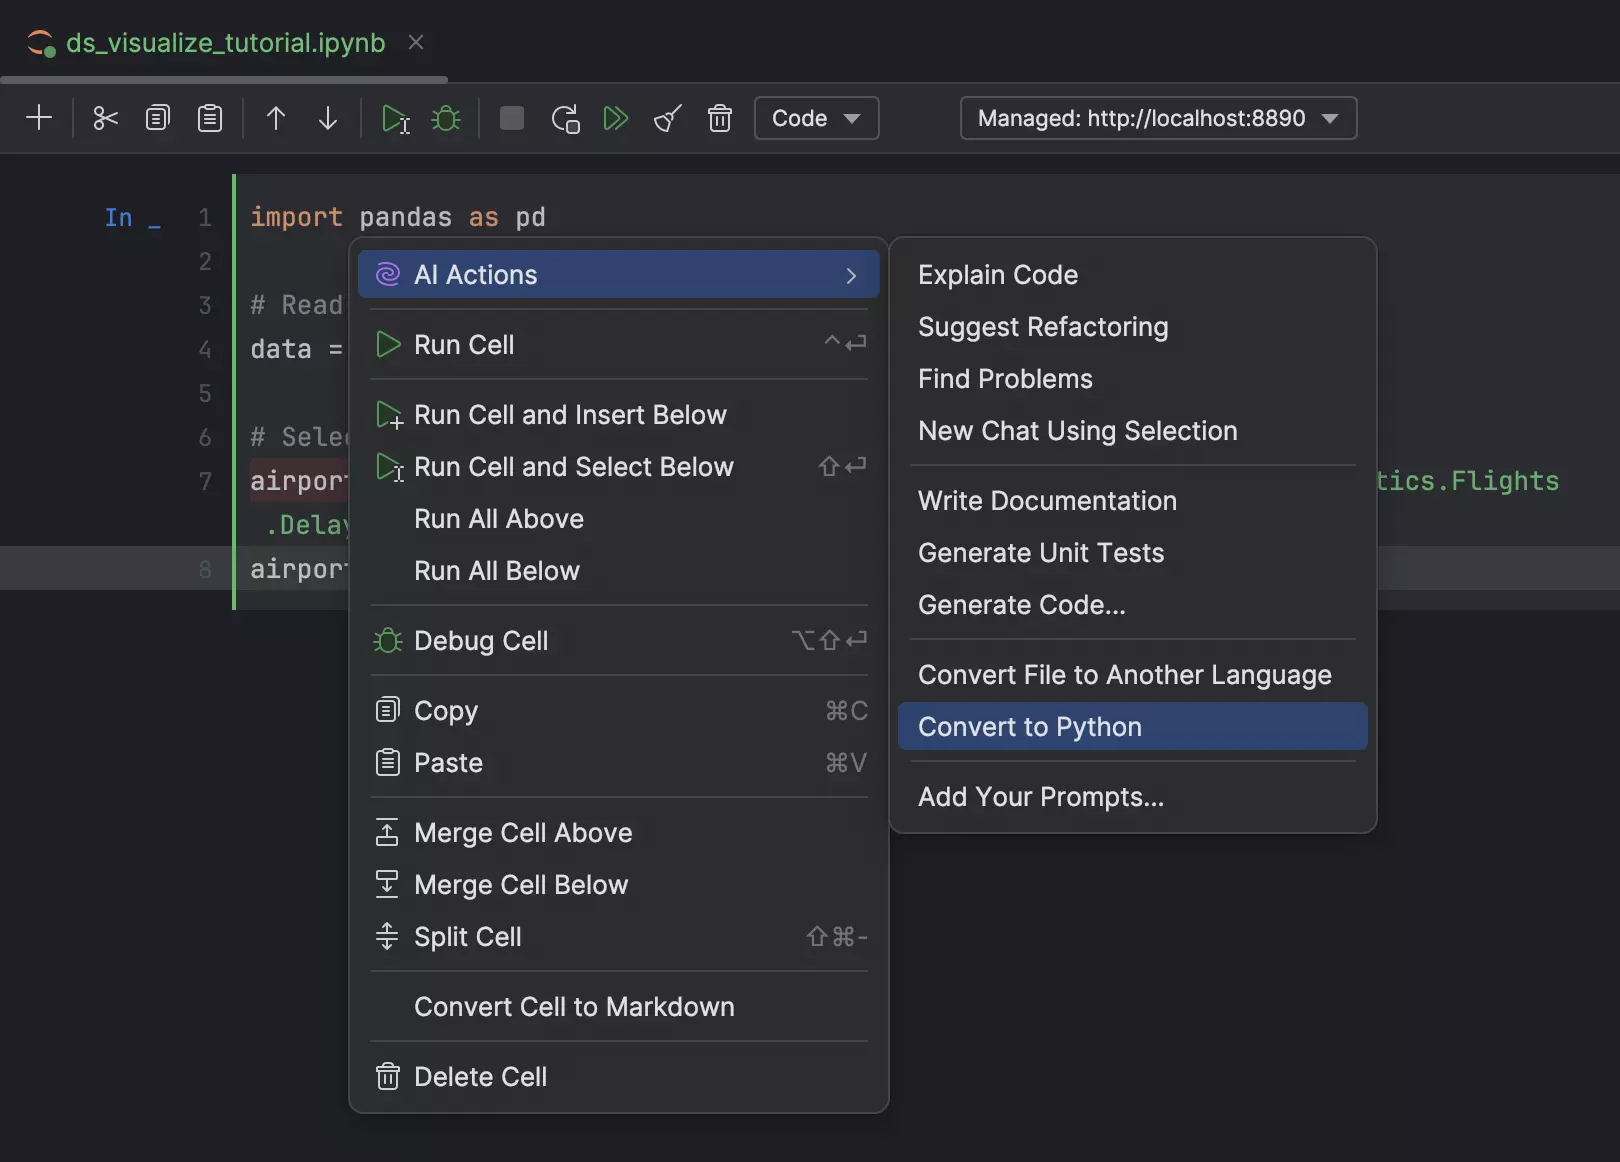The height and width of the screenshot is (1162, 1620).
Task: Cut the cell with scissors icon
Action: click(105, 118)
